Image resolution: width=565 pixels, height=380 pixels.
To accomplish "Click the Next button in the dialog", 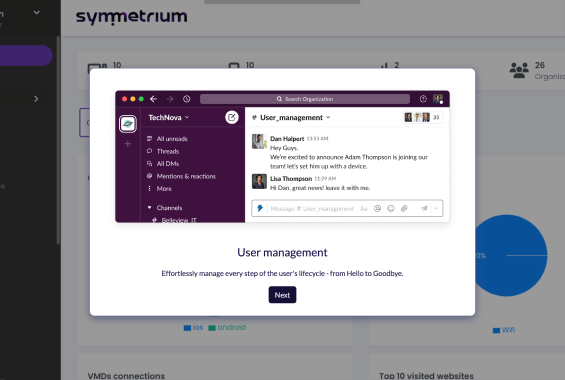I will (x=282, y=295).
